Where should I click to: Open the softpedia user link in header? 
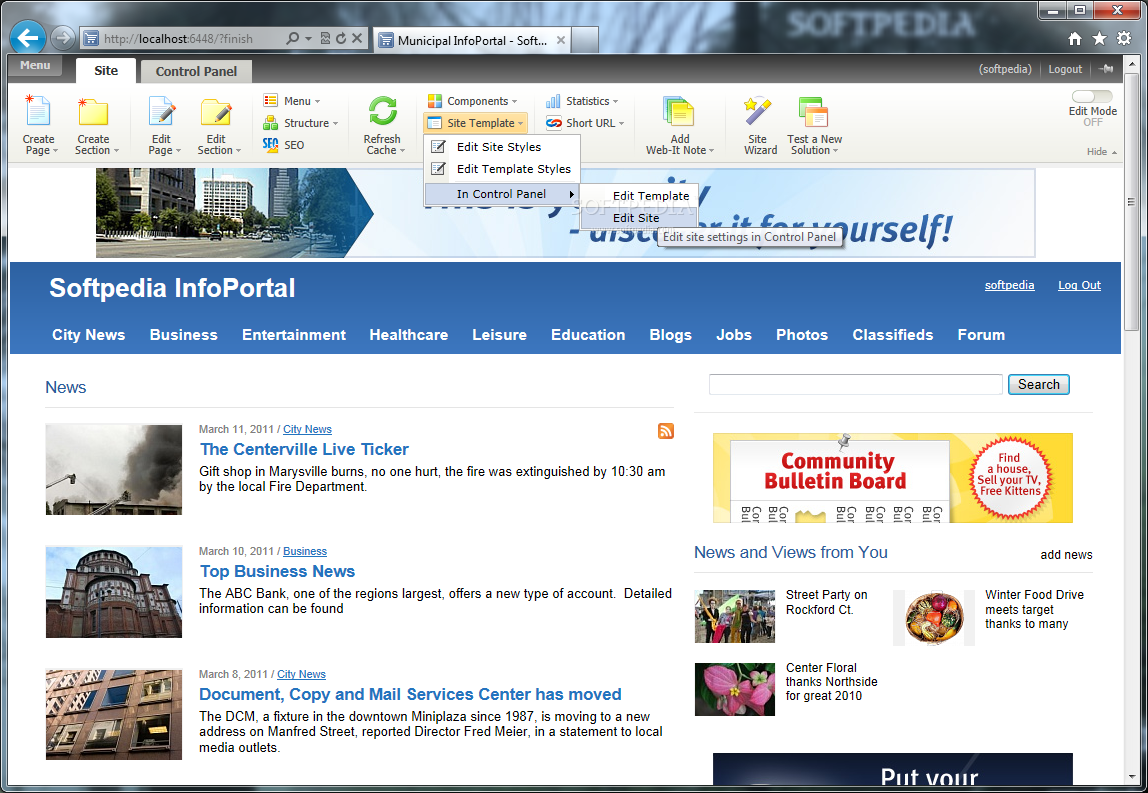click(1009, 285)
